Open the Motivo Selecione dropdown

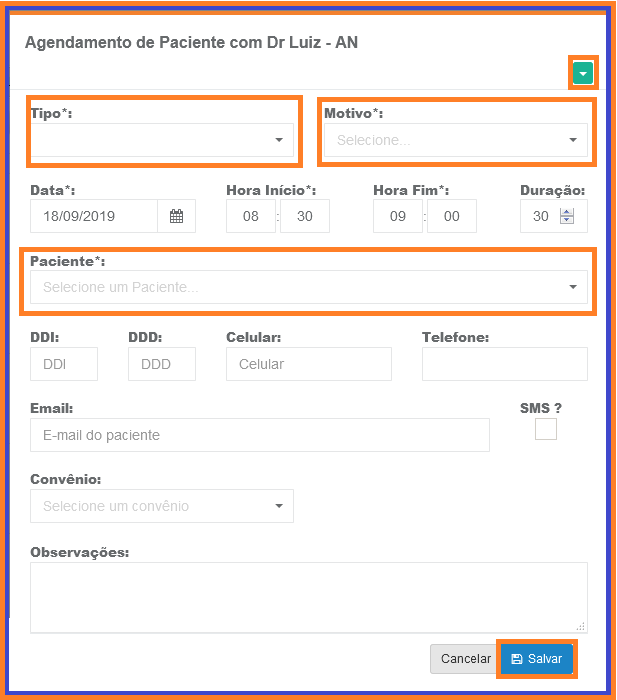tap(455, 140)
